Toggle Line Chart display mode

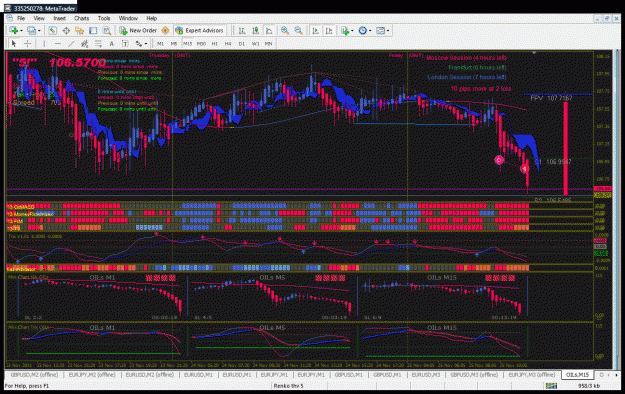point(269,30)
